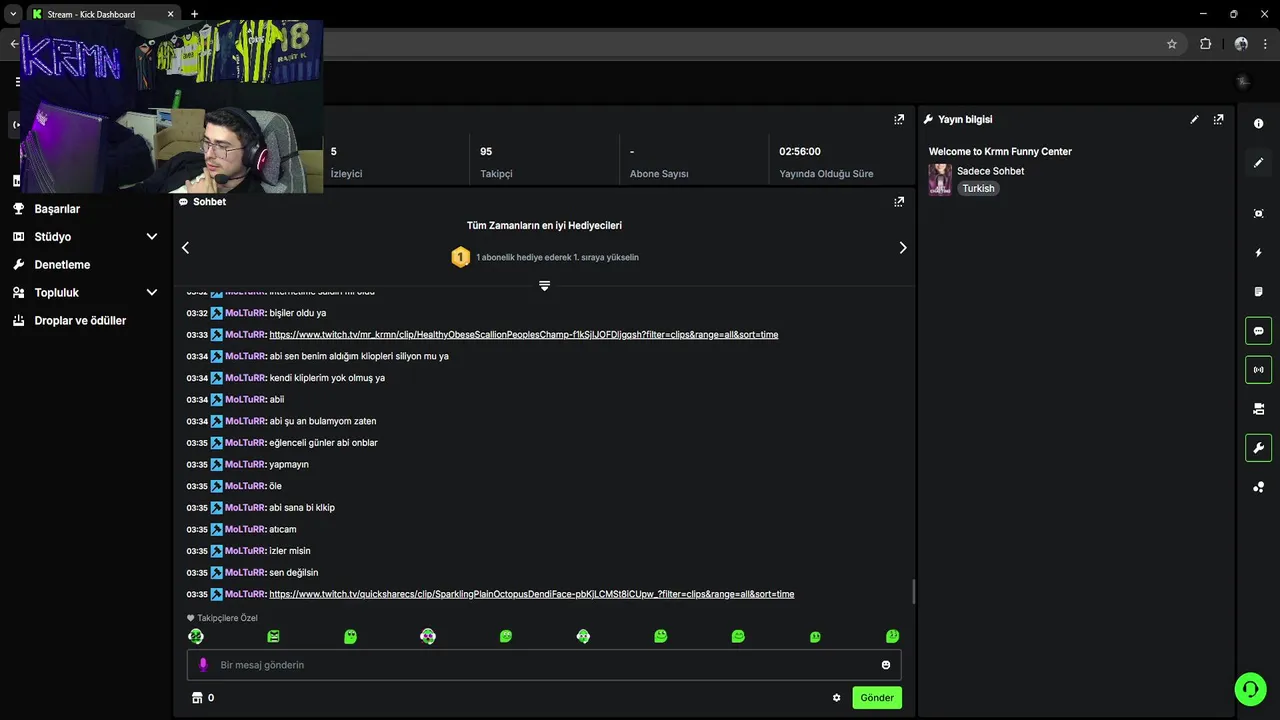Show next gift leaderboard with right arrow
Viewport: 1280px width, 720px height.
pyautogui.click(x=903, y=248)
